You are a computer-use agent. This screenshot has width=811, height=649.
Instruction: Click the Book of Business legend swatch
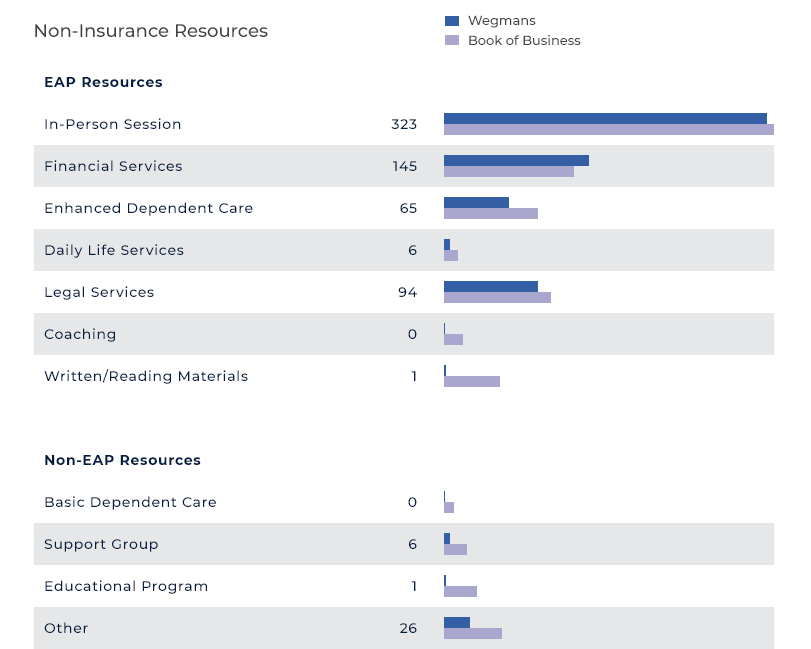click(451, 41)
